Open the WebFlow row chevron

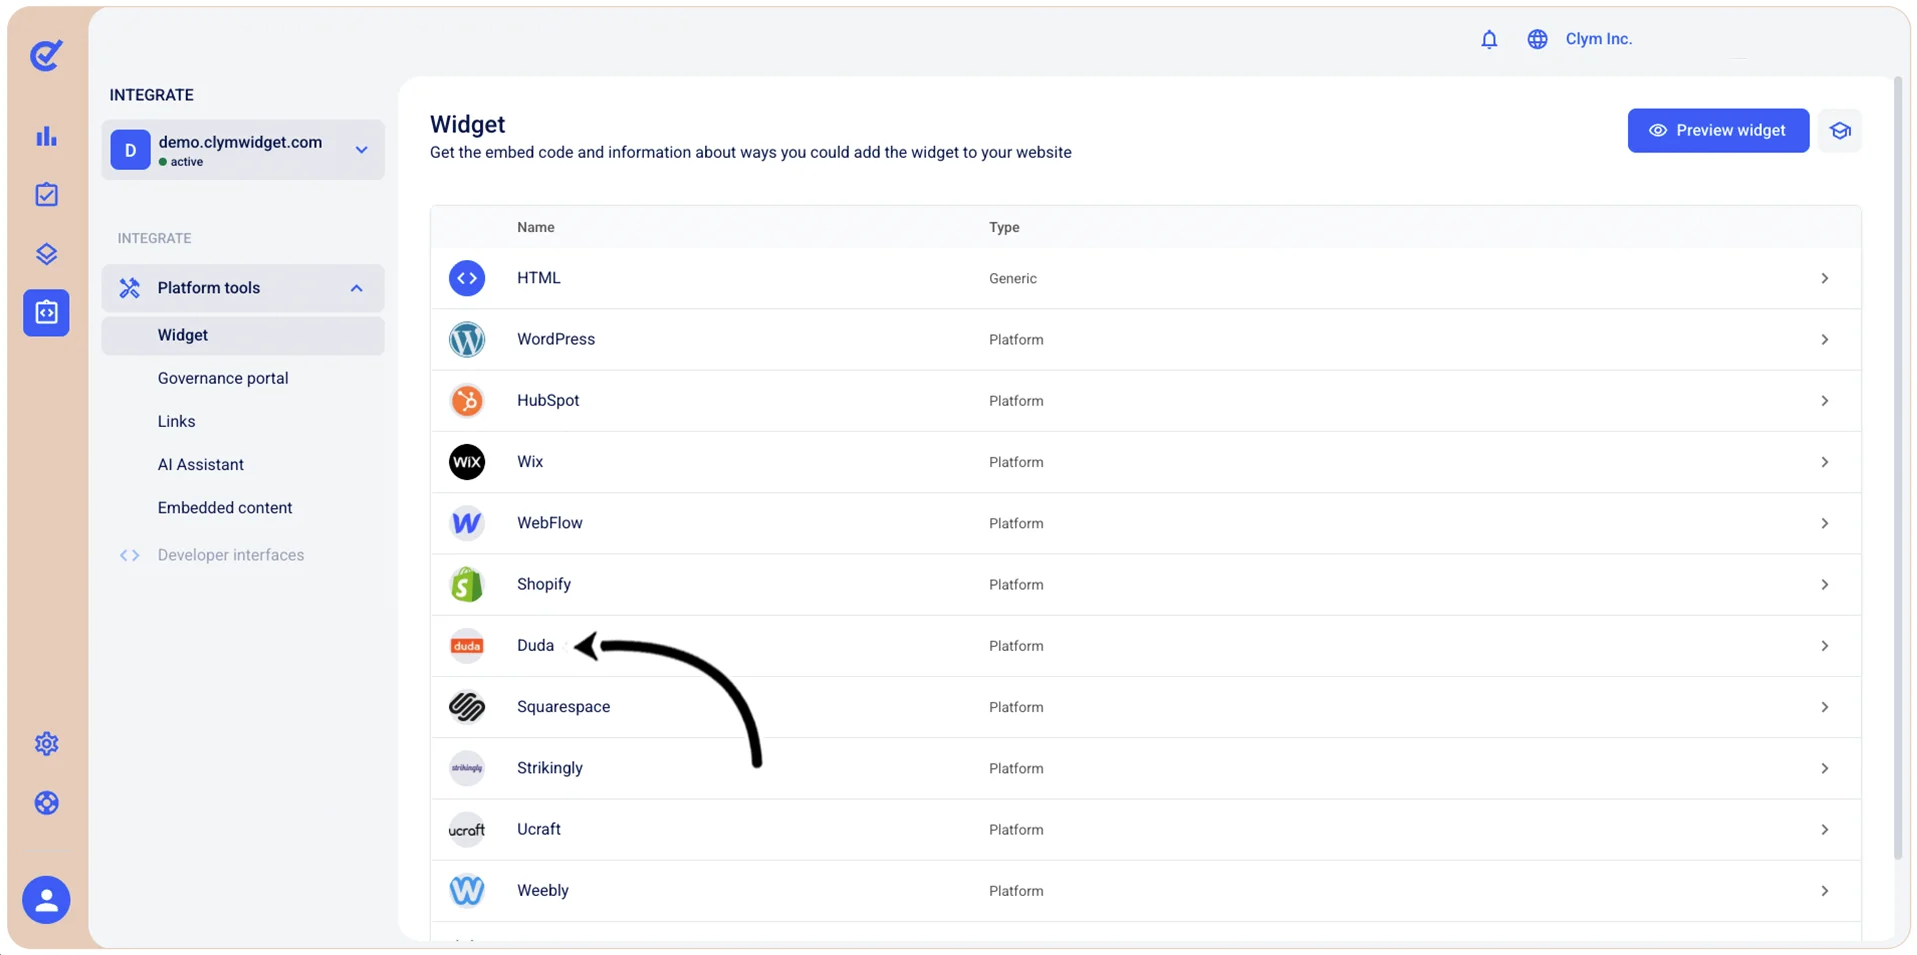coord(1824,523)
